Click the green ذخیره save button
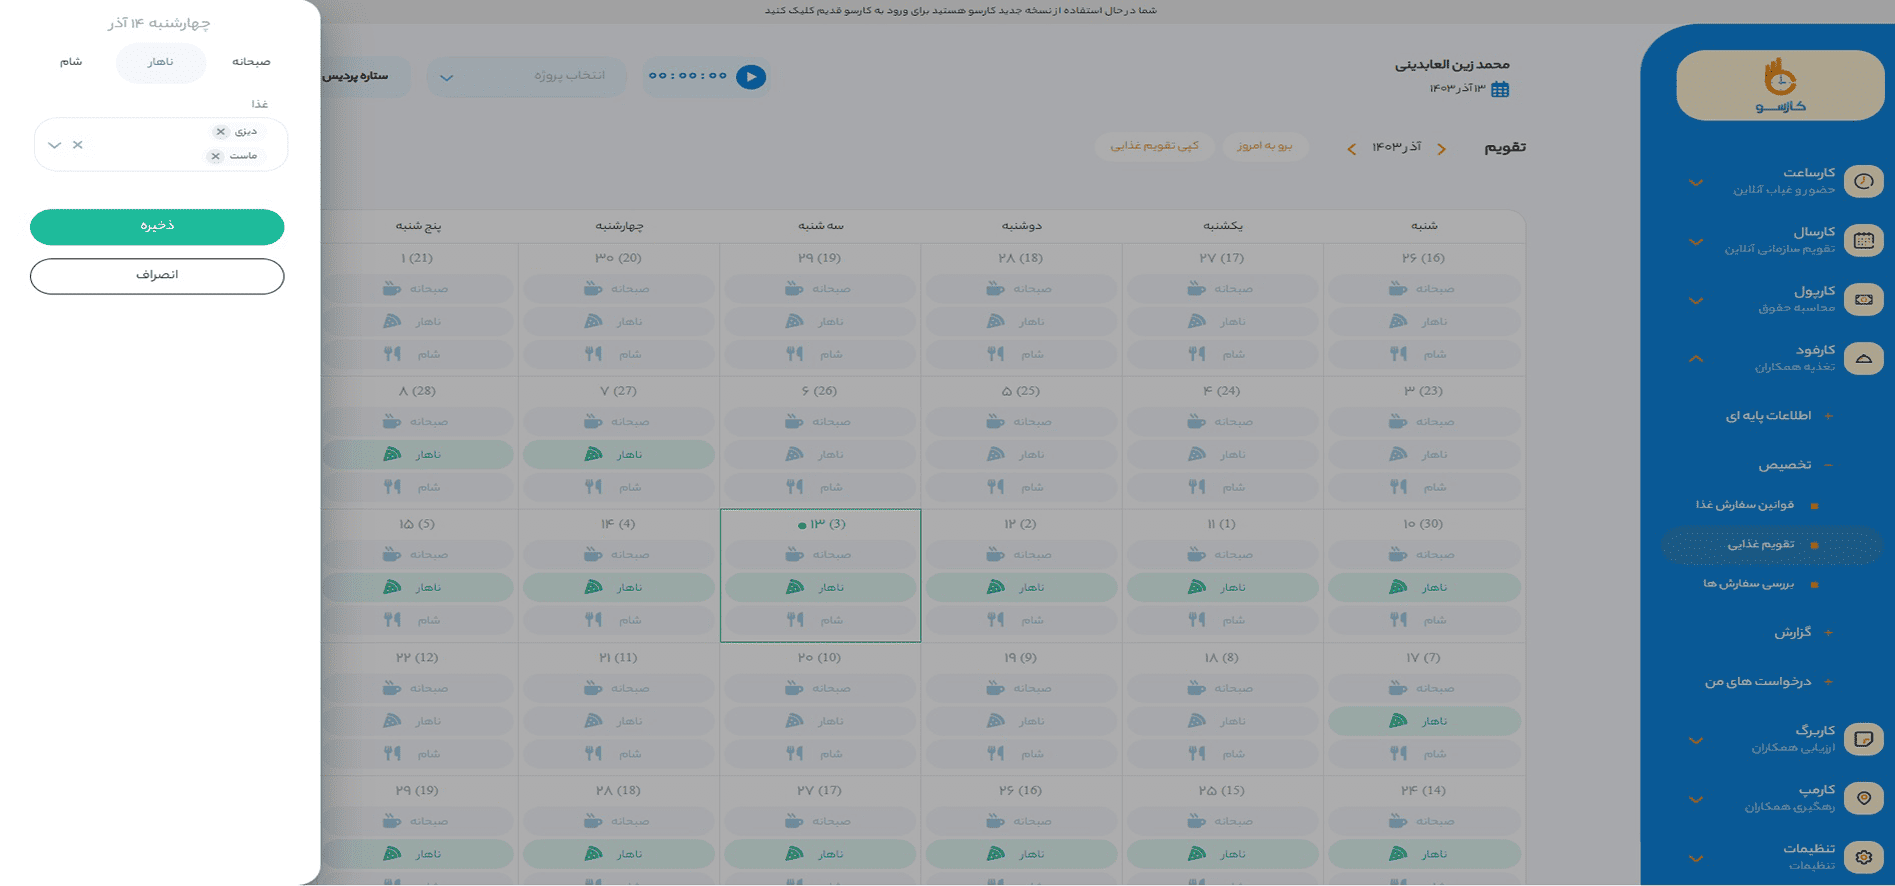This screenshot has width=1895, height=886. [157, 227]
